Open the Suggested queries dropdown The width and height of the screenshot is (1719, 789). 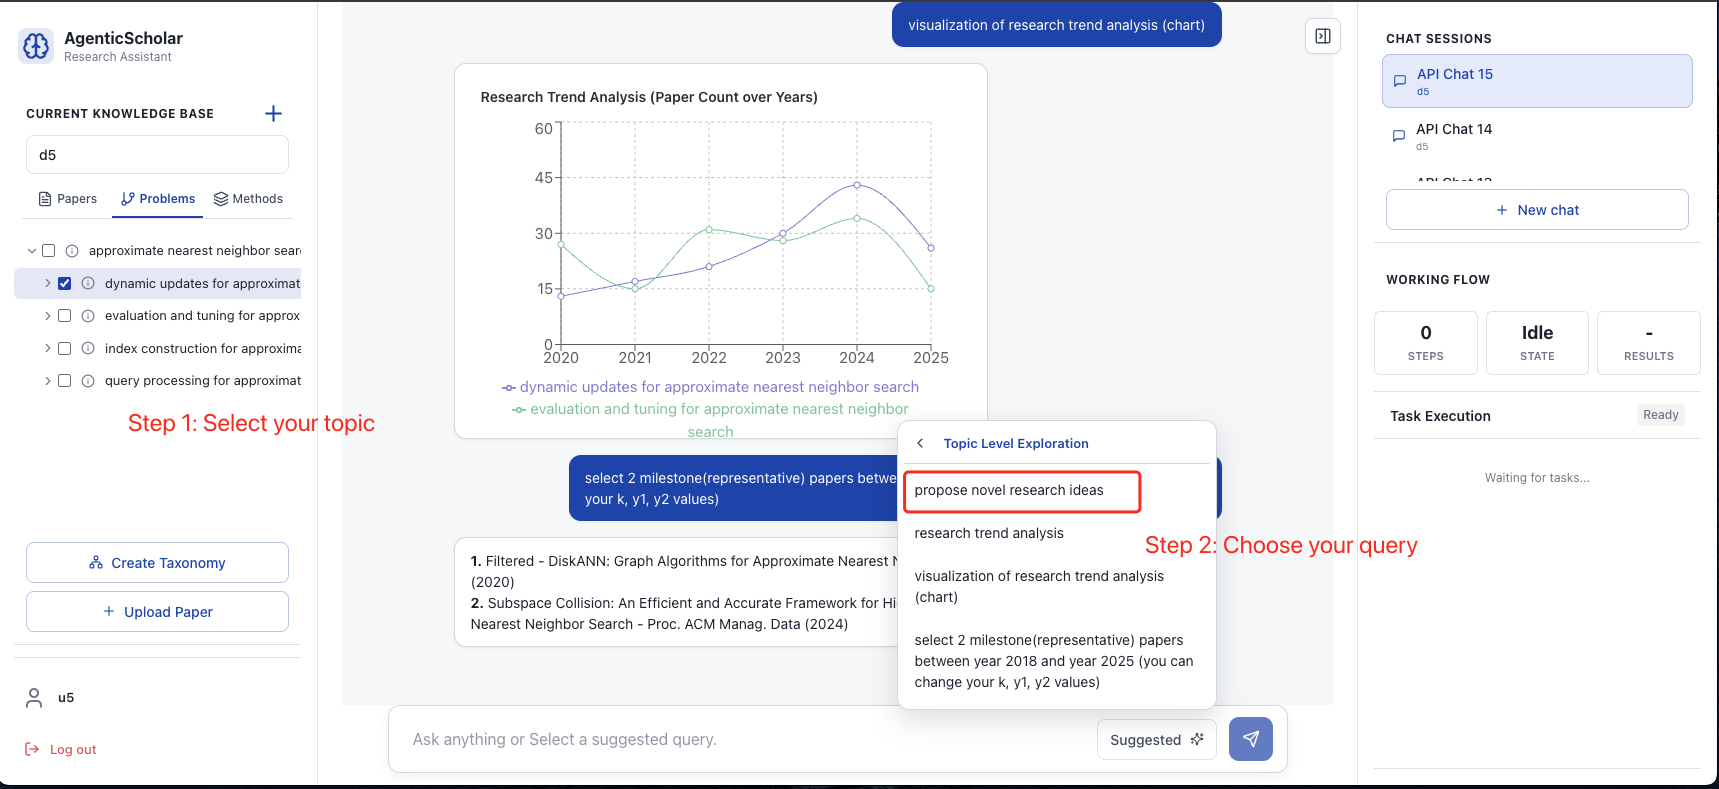(1157, 740)
